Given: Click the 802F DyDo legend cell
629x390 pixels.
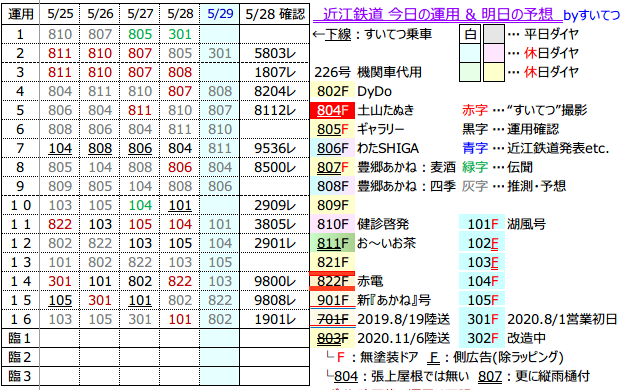Looking at the screenshot, I should (x=333, y=91).
